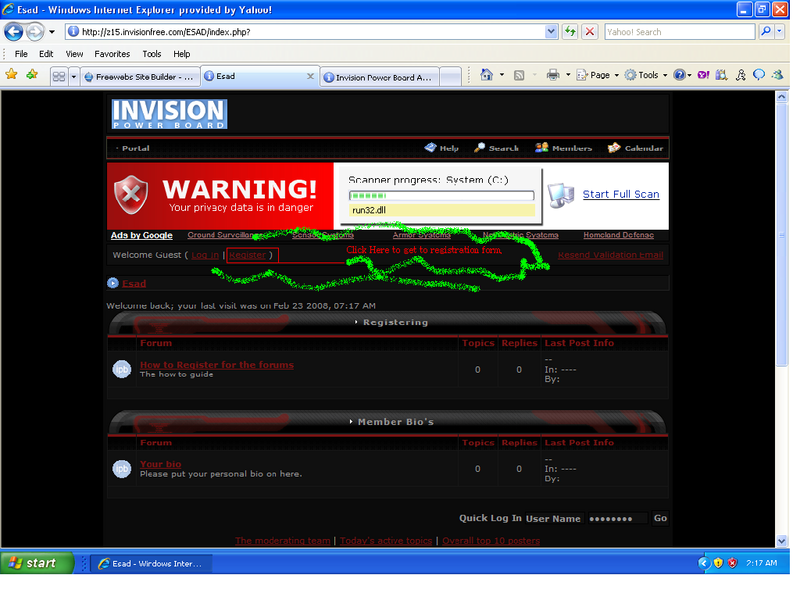Close the Esad tab

(310, 76)
